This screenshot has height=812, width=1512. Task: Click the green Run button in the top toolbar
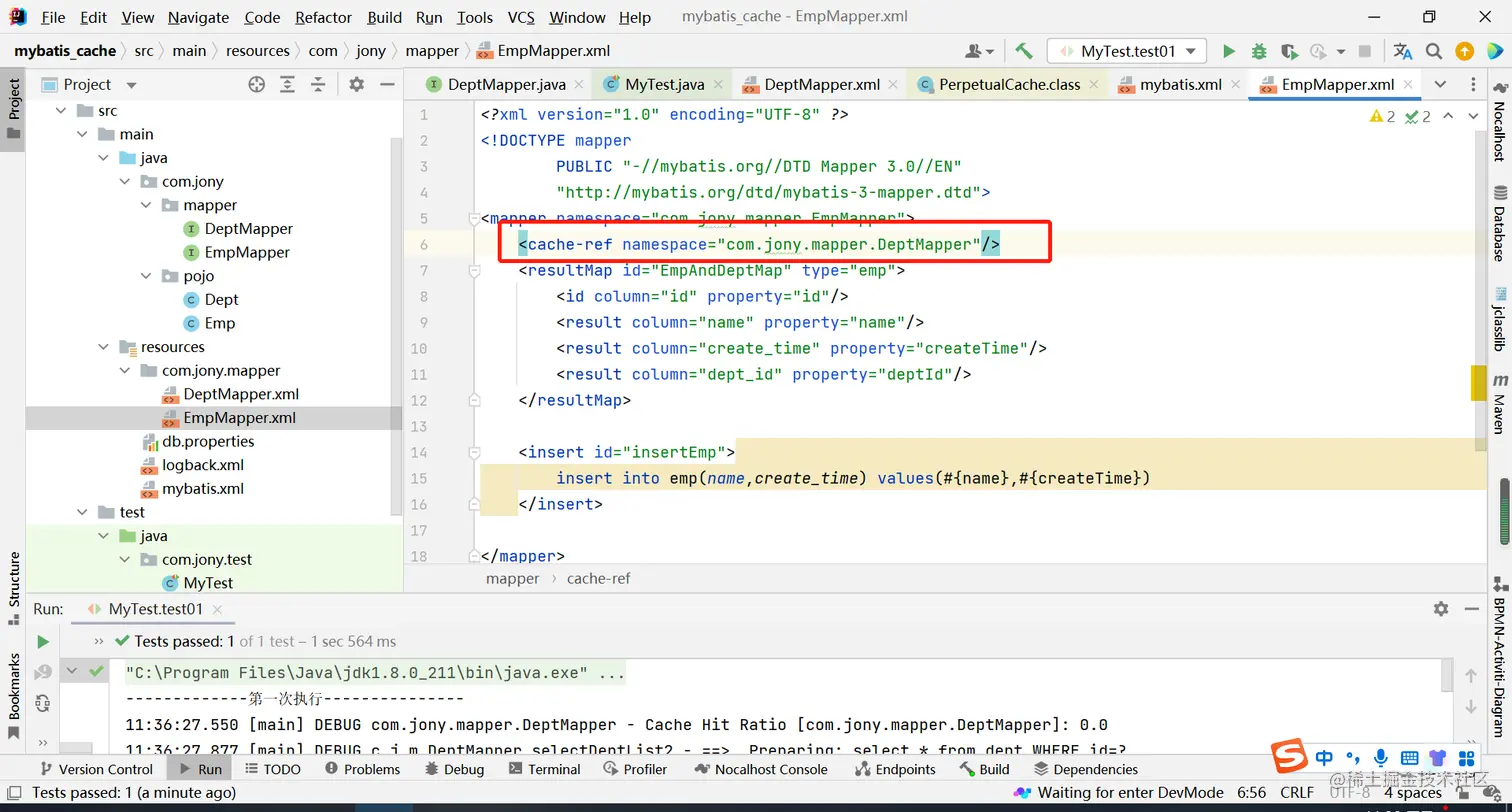point(1229,51)
